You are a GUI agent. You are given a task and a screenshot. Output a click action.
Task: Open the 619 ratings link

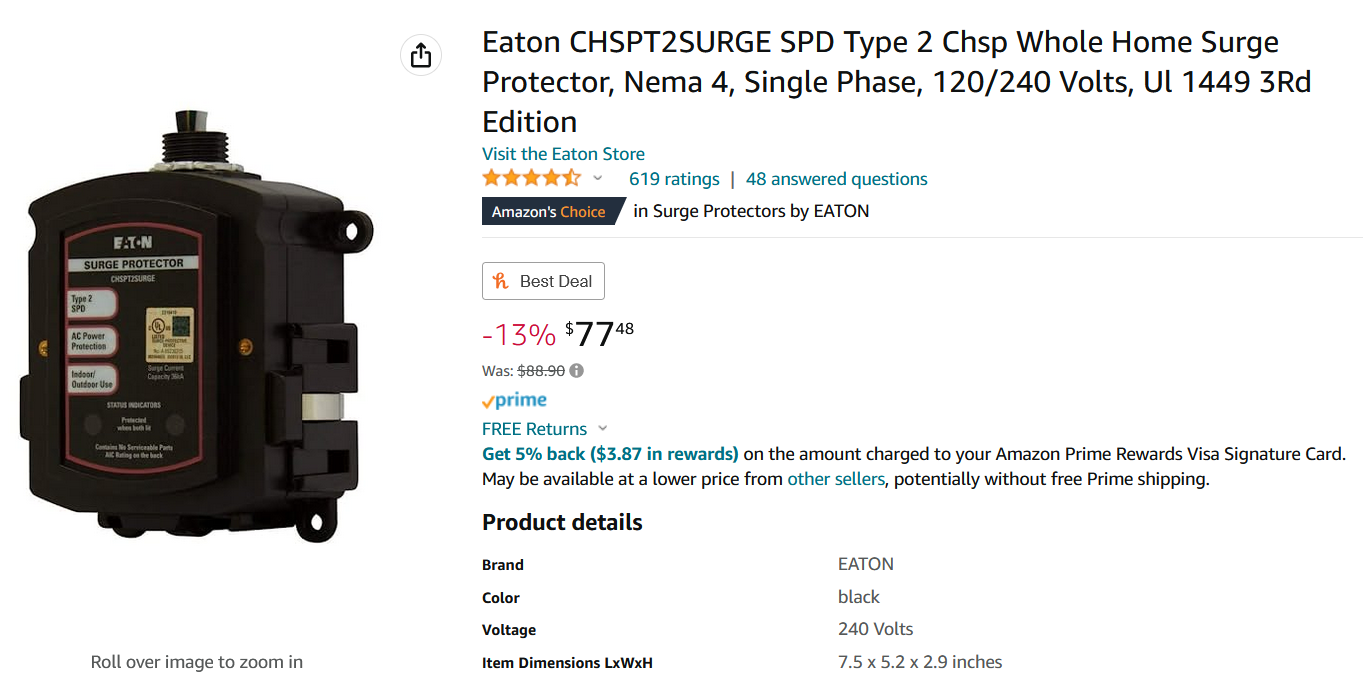(674, 179)
